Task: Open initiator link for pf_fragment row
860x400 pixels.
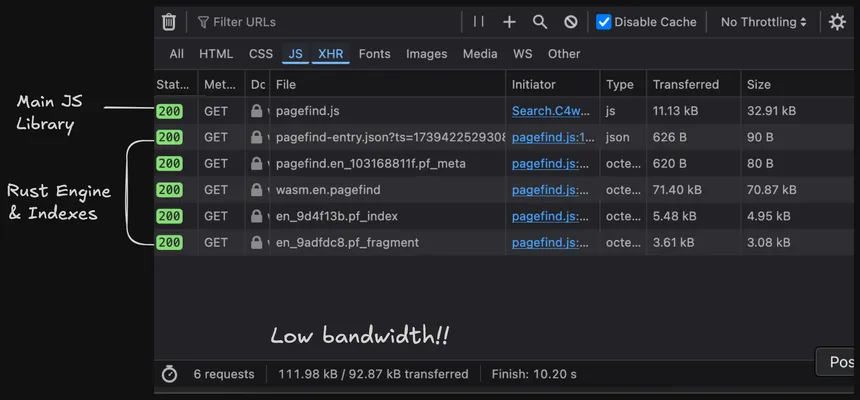Action: [551, 243]
